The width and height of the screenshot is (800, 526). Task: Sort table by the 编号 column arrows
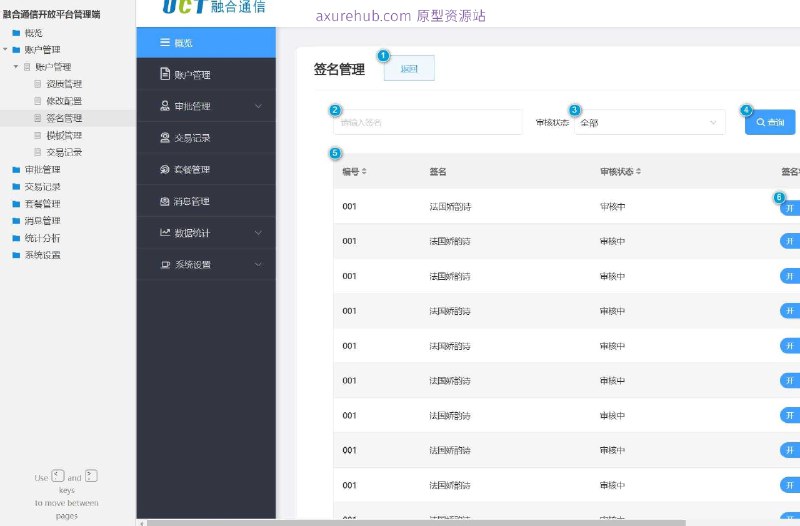[x=364, y=171]
